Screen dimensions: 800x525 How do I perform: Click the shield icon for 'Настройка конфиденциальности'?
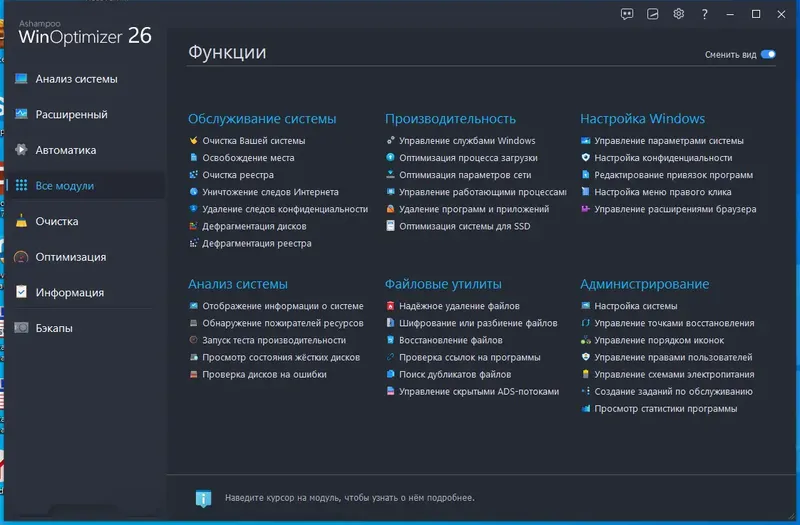point(586,157)
